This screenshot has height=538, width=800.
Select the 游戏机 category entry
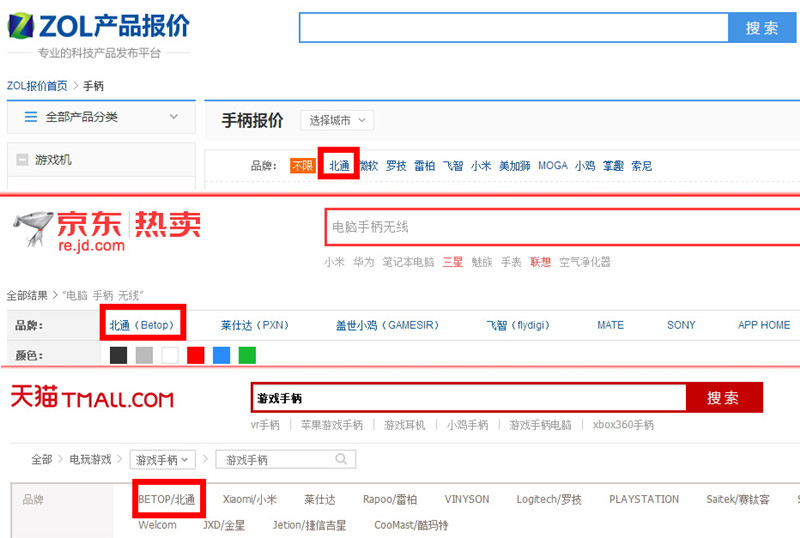point(53,160)
